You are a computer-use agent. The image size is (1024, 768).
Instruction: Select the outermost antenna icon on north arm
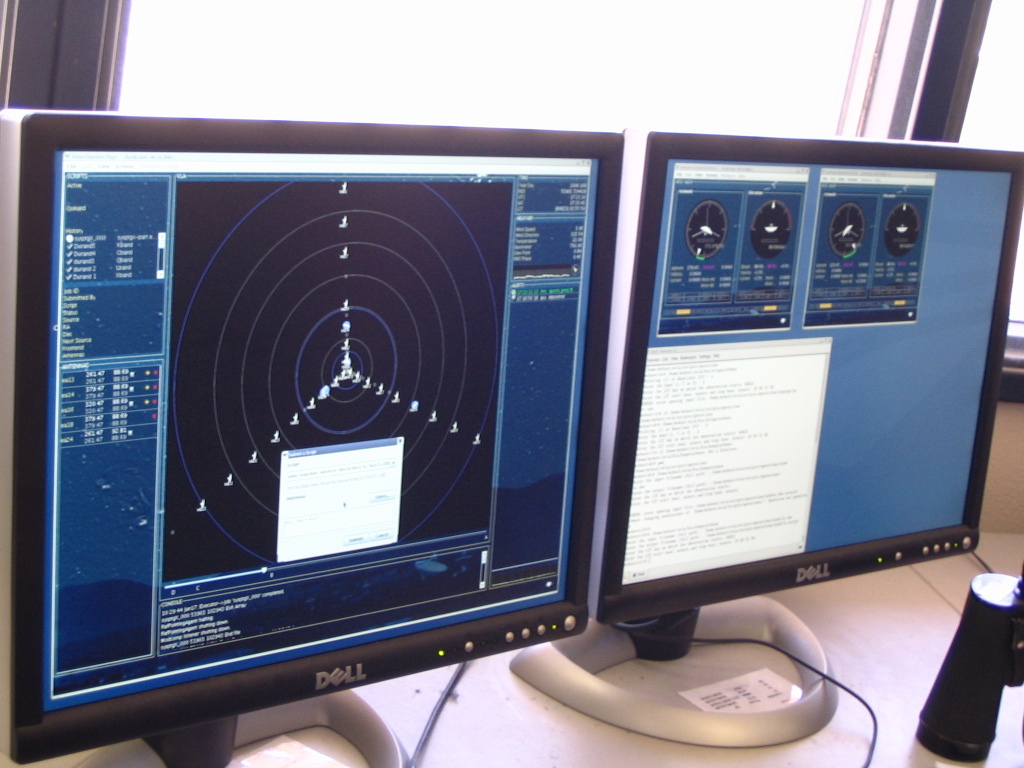343,188
